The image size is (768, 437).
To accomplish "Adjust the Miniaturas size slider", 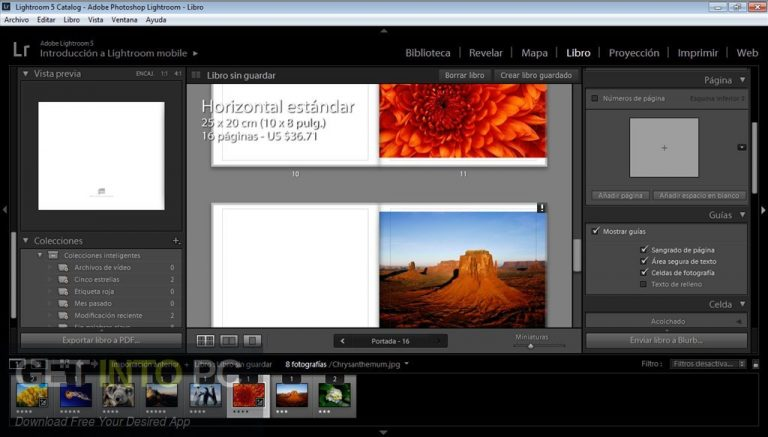I will (530, 346).
